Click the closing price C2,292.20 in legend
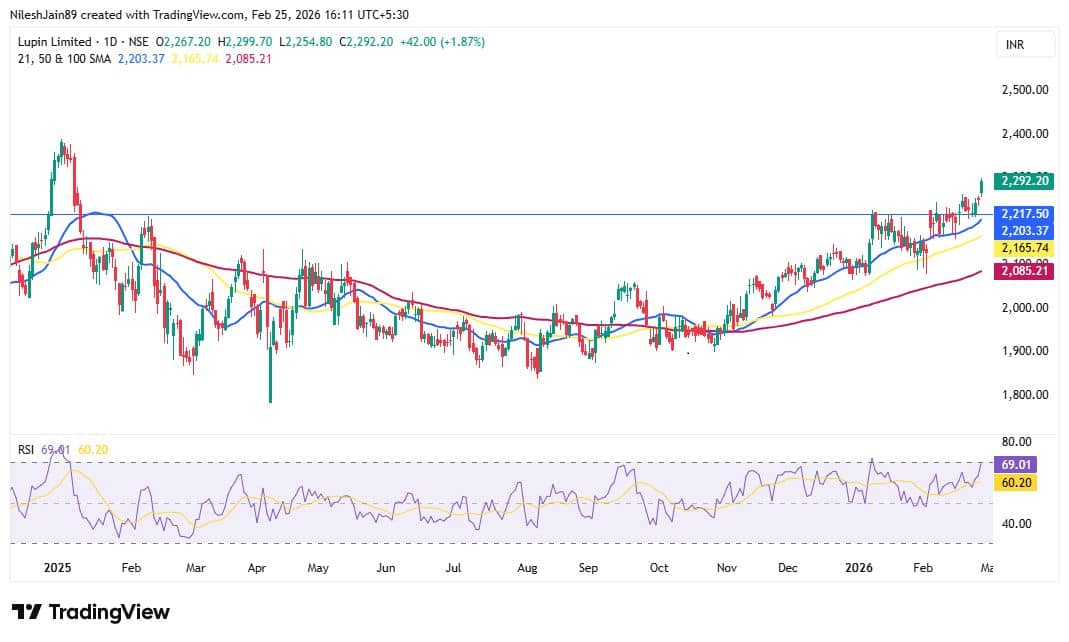The width and height of the screenshot is (1069, 642). [x=366, y=42]
